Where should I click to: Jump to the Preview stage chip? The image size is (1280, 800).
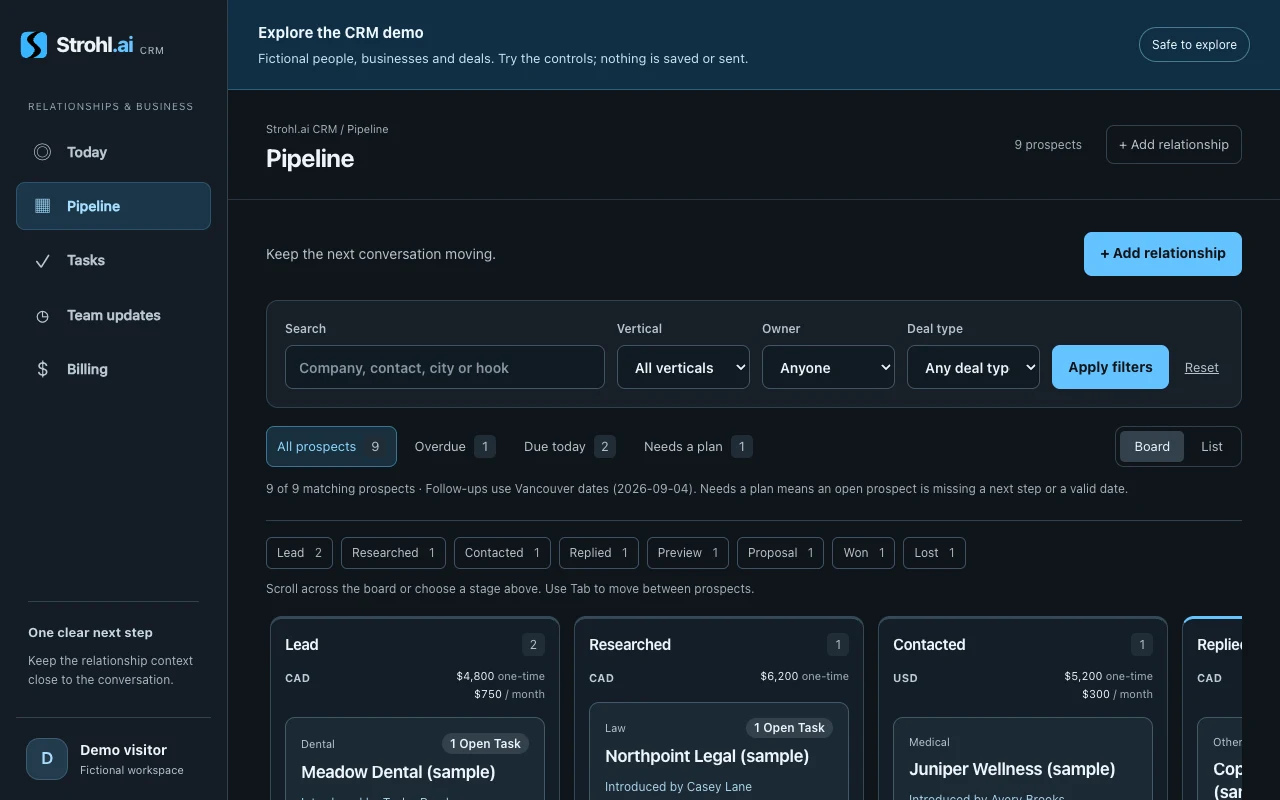[687, 553]
